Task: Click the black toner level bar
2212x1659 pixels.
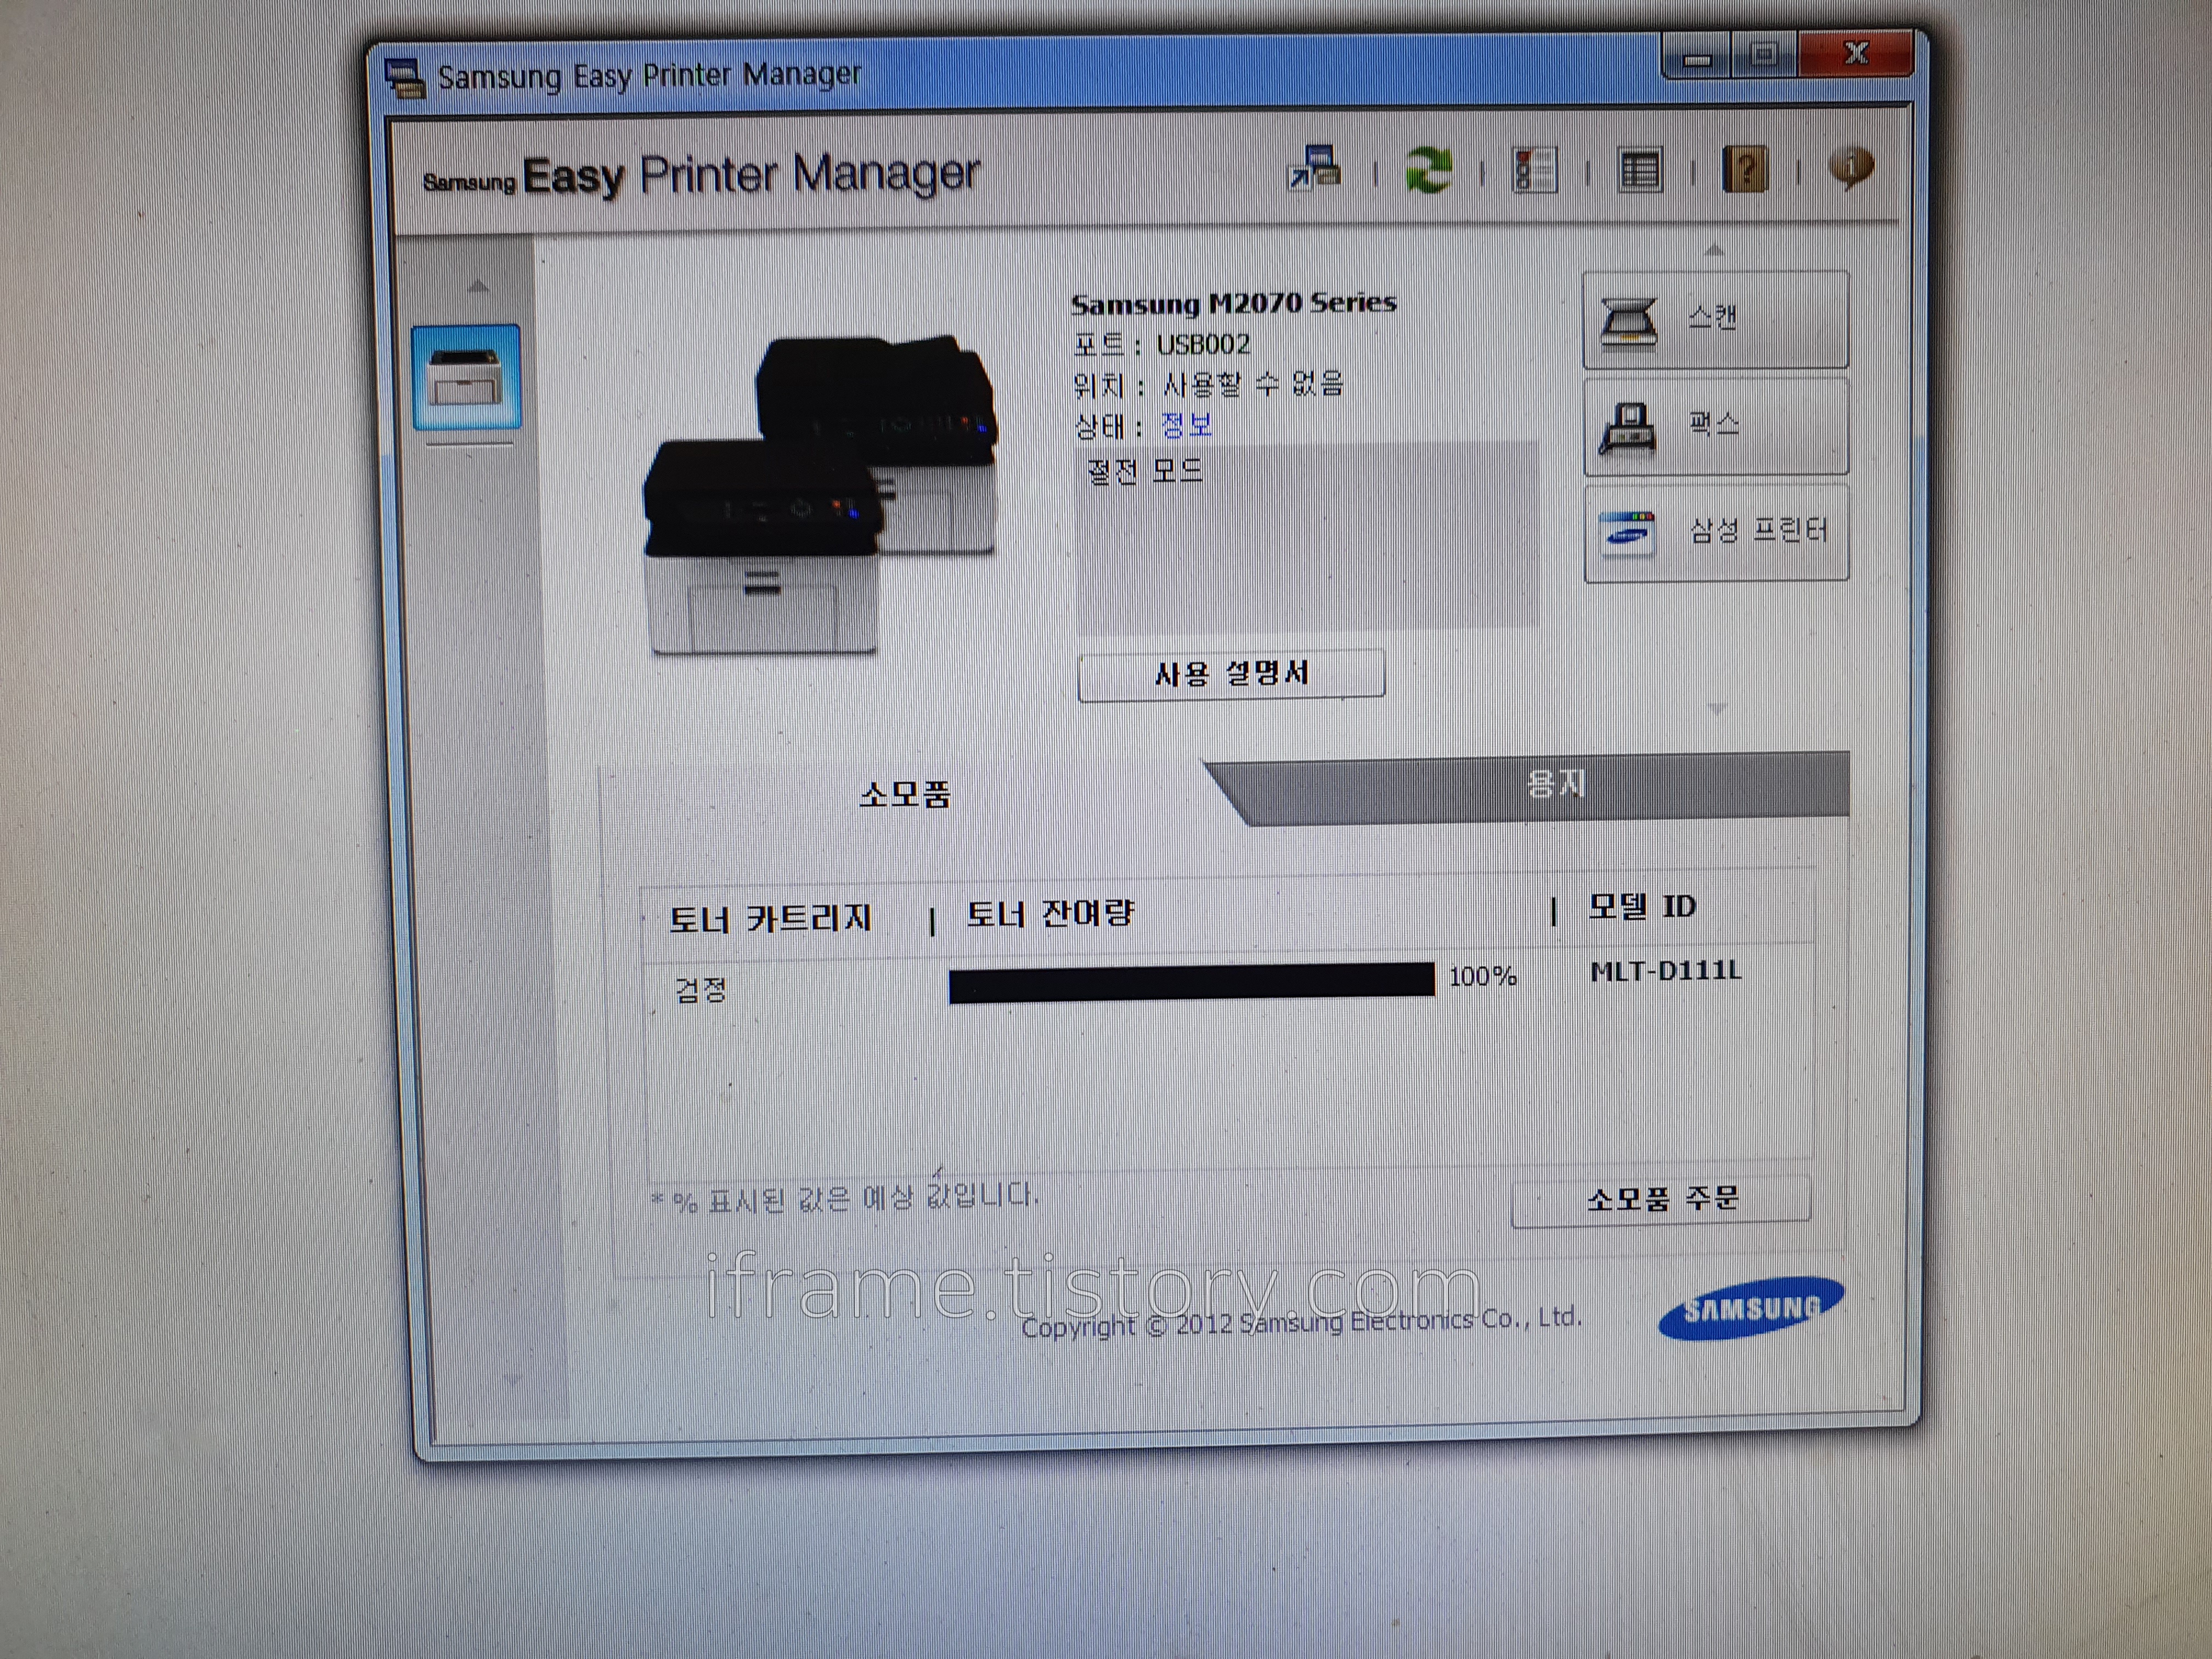Action: 1190,981
